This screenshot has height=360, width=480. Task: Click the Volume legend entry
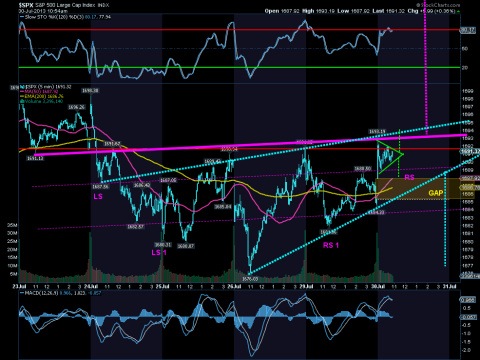click(x=42, y=101)
